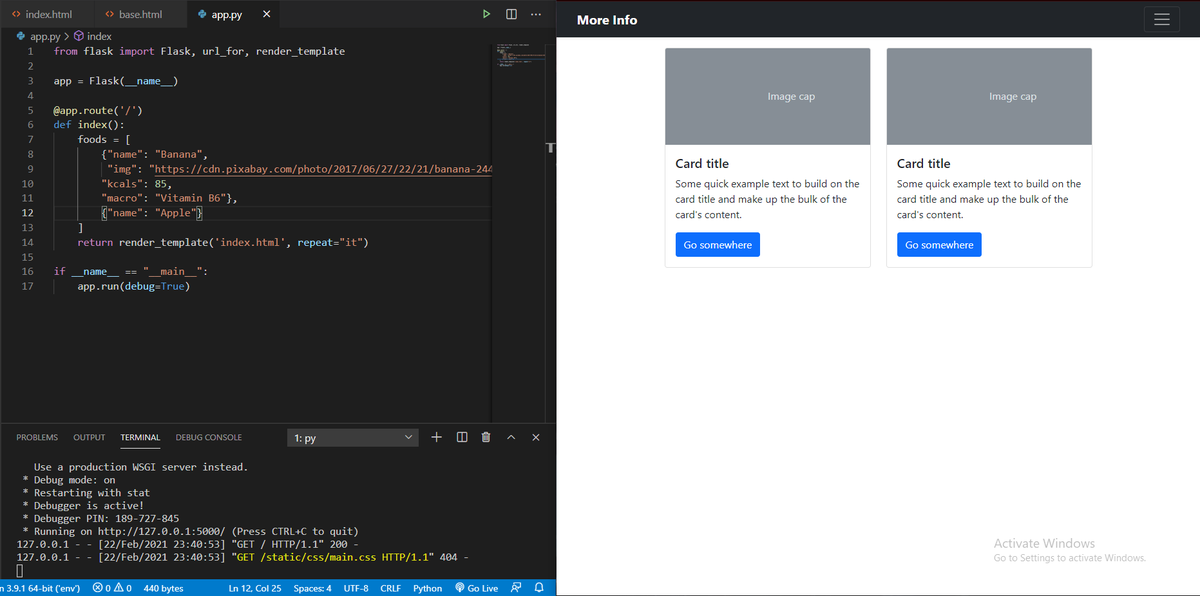
Task: Click index symbol in breadcrumb
Action: point(93,36)
